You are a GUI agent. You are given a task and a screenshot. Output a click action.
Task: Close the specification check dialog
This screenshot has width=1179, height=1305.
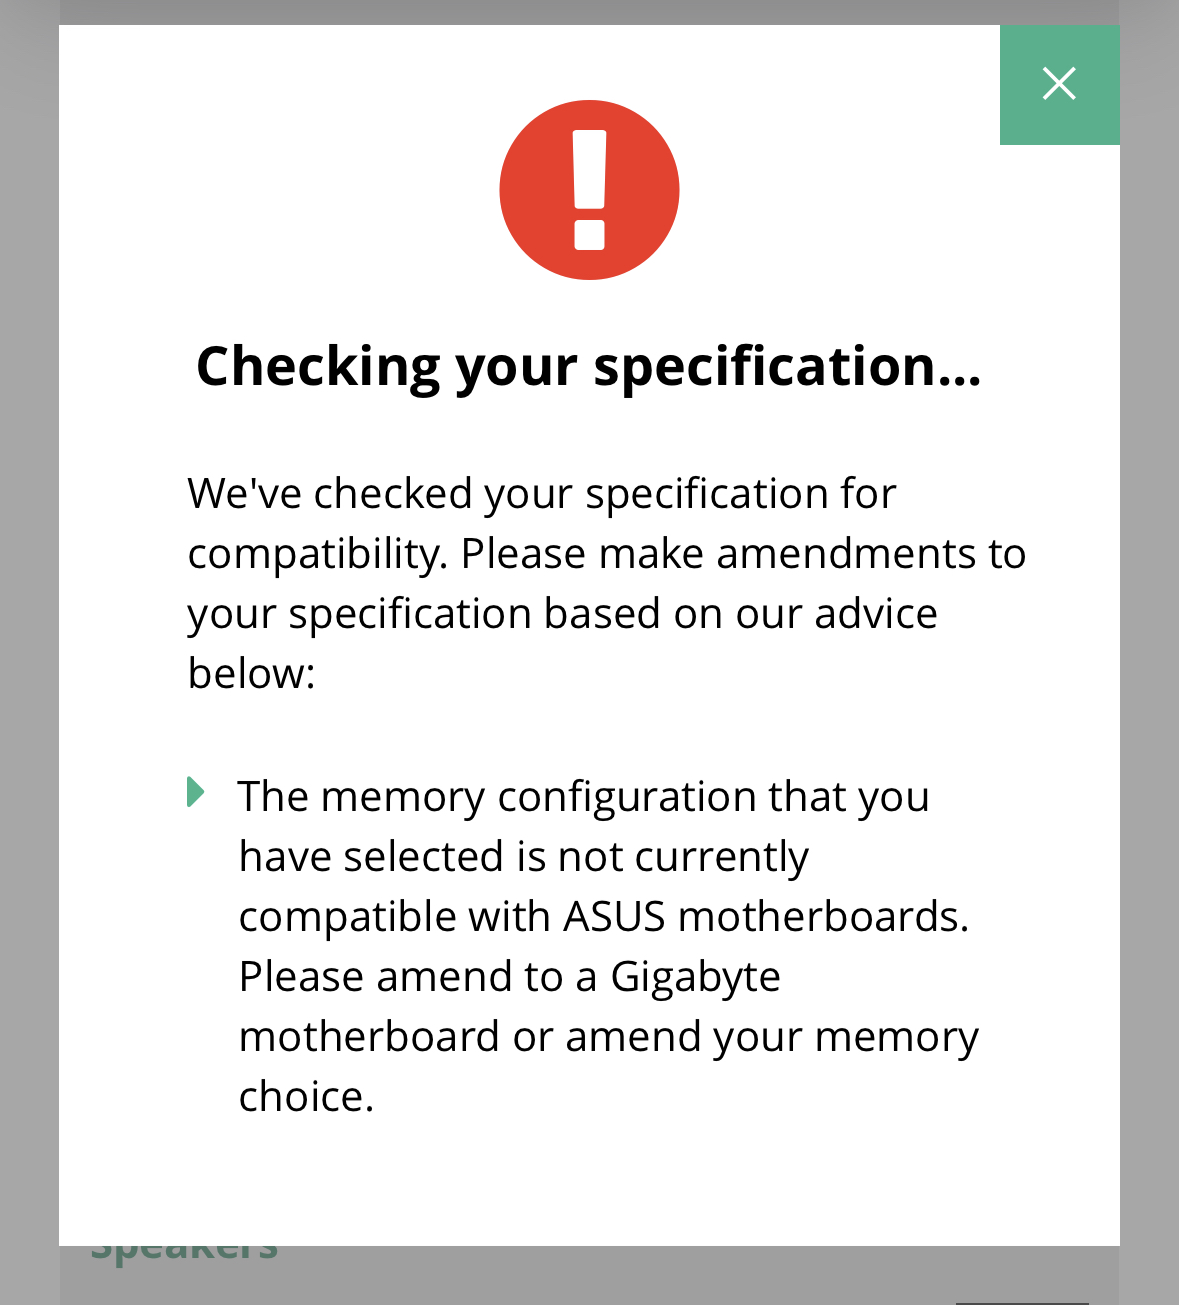[1059, 84]
